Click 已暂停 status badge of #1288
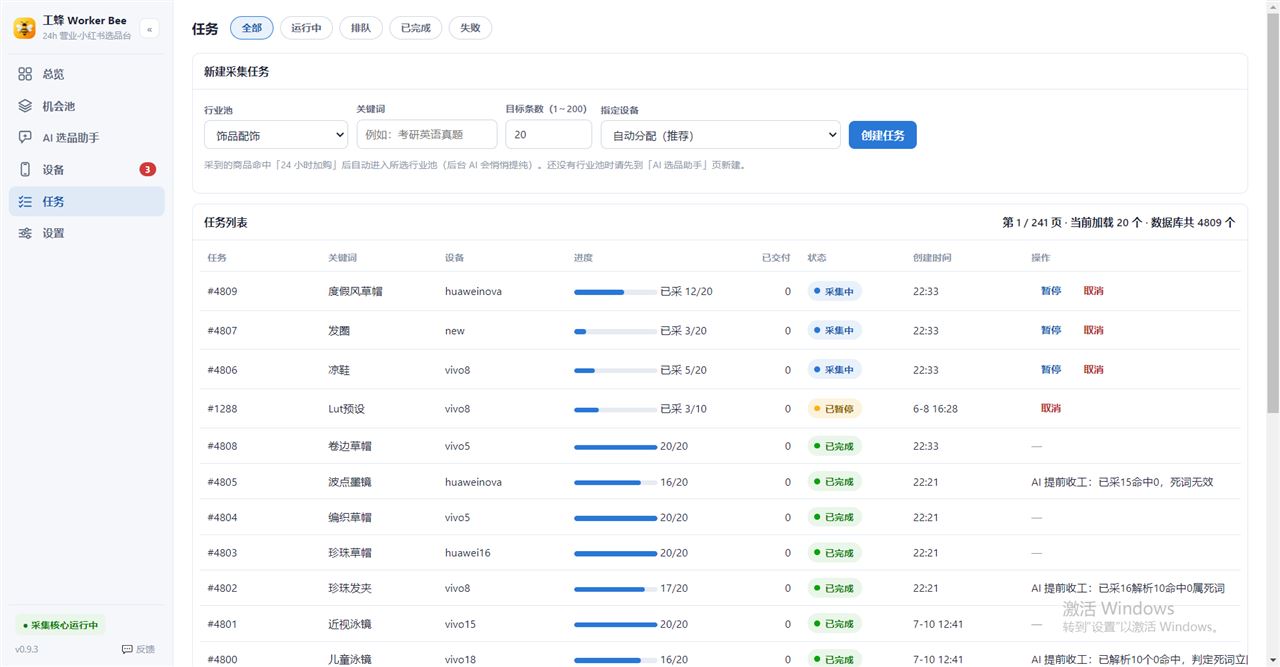 [834, 408]
